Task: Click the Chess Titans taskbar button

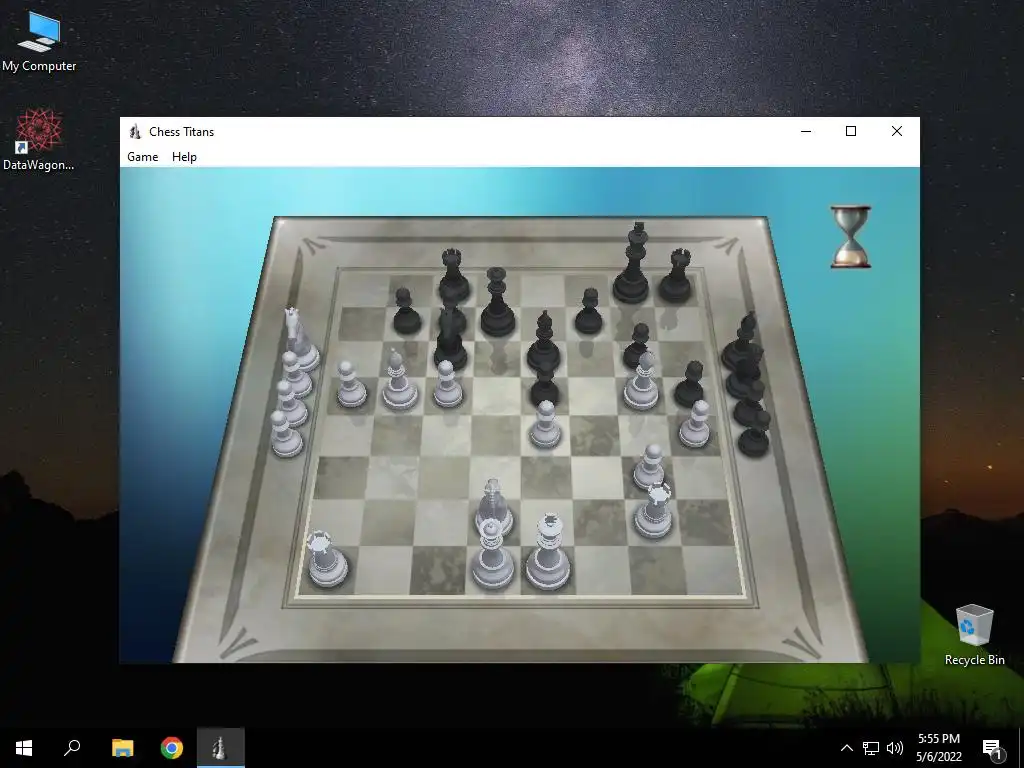Action: tap(221, 748)
